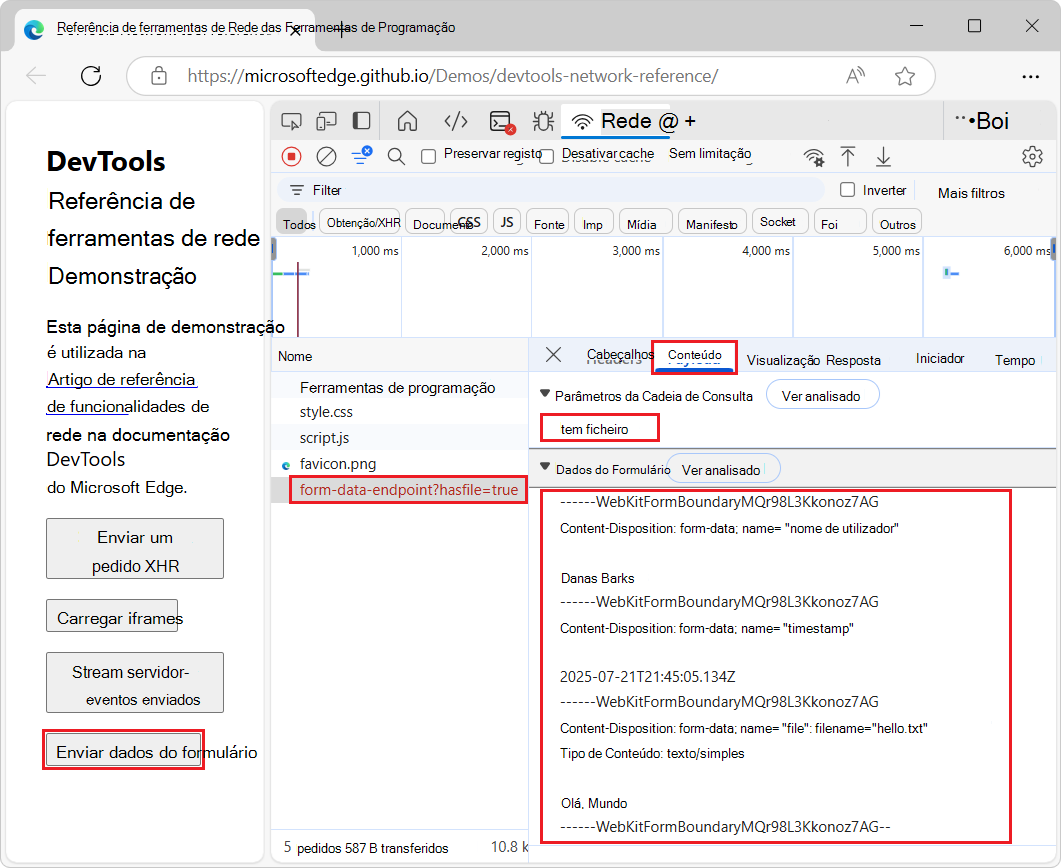Switch to the Cabeçalhos tab
Screen dimensions: 1061x868
tap(620, 355)
